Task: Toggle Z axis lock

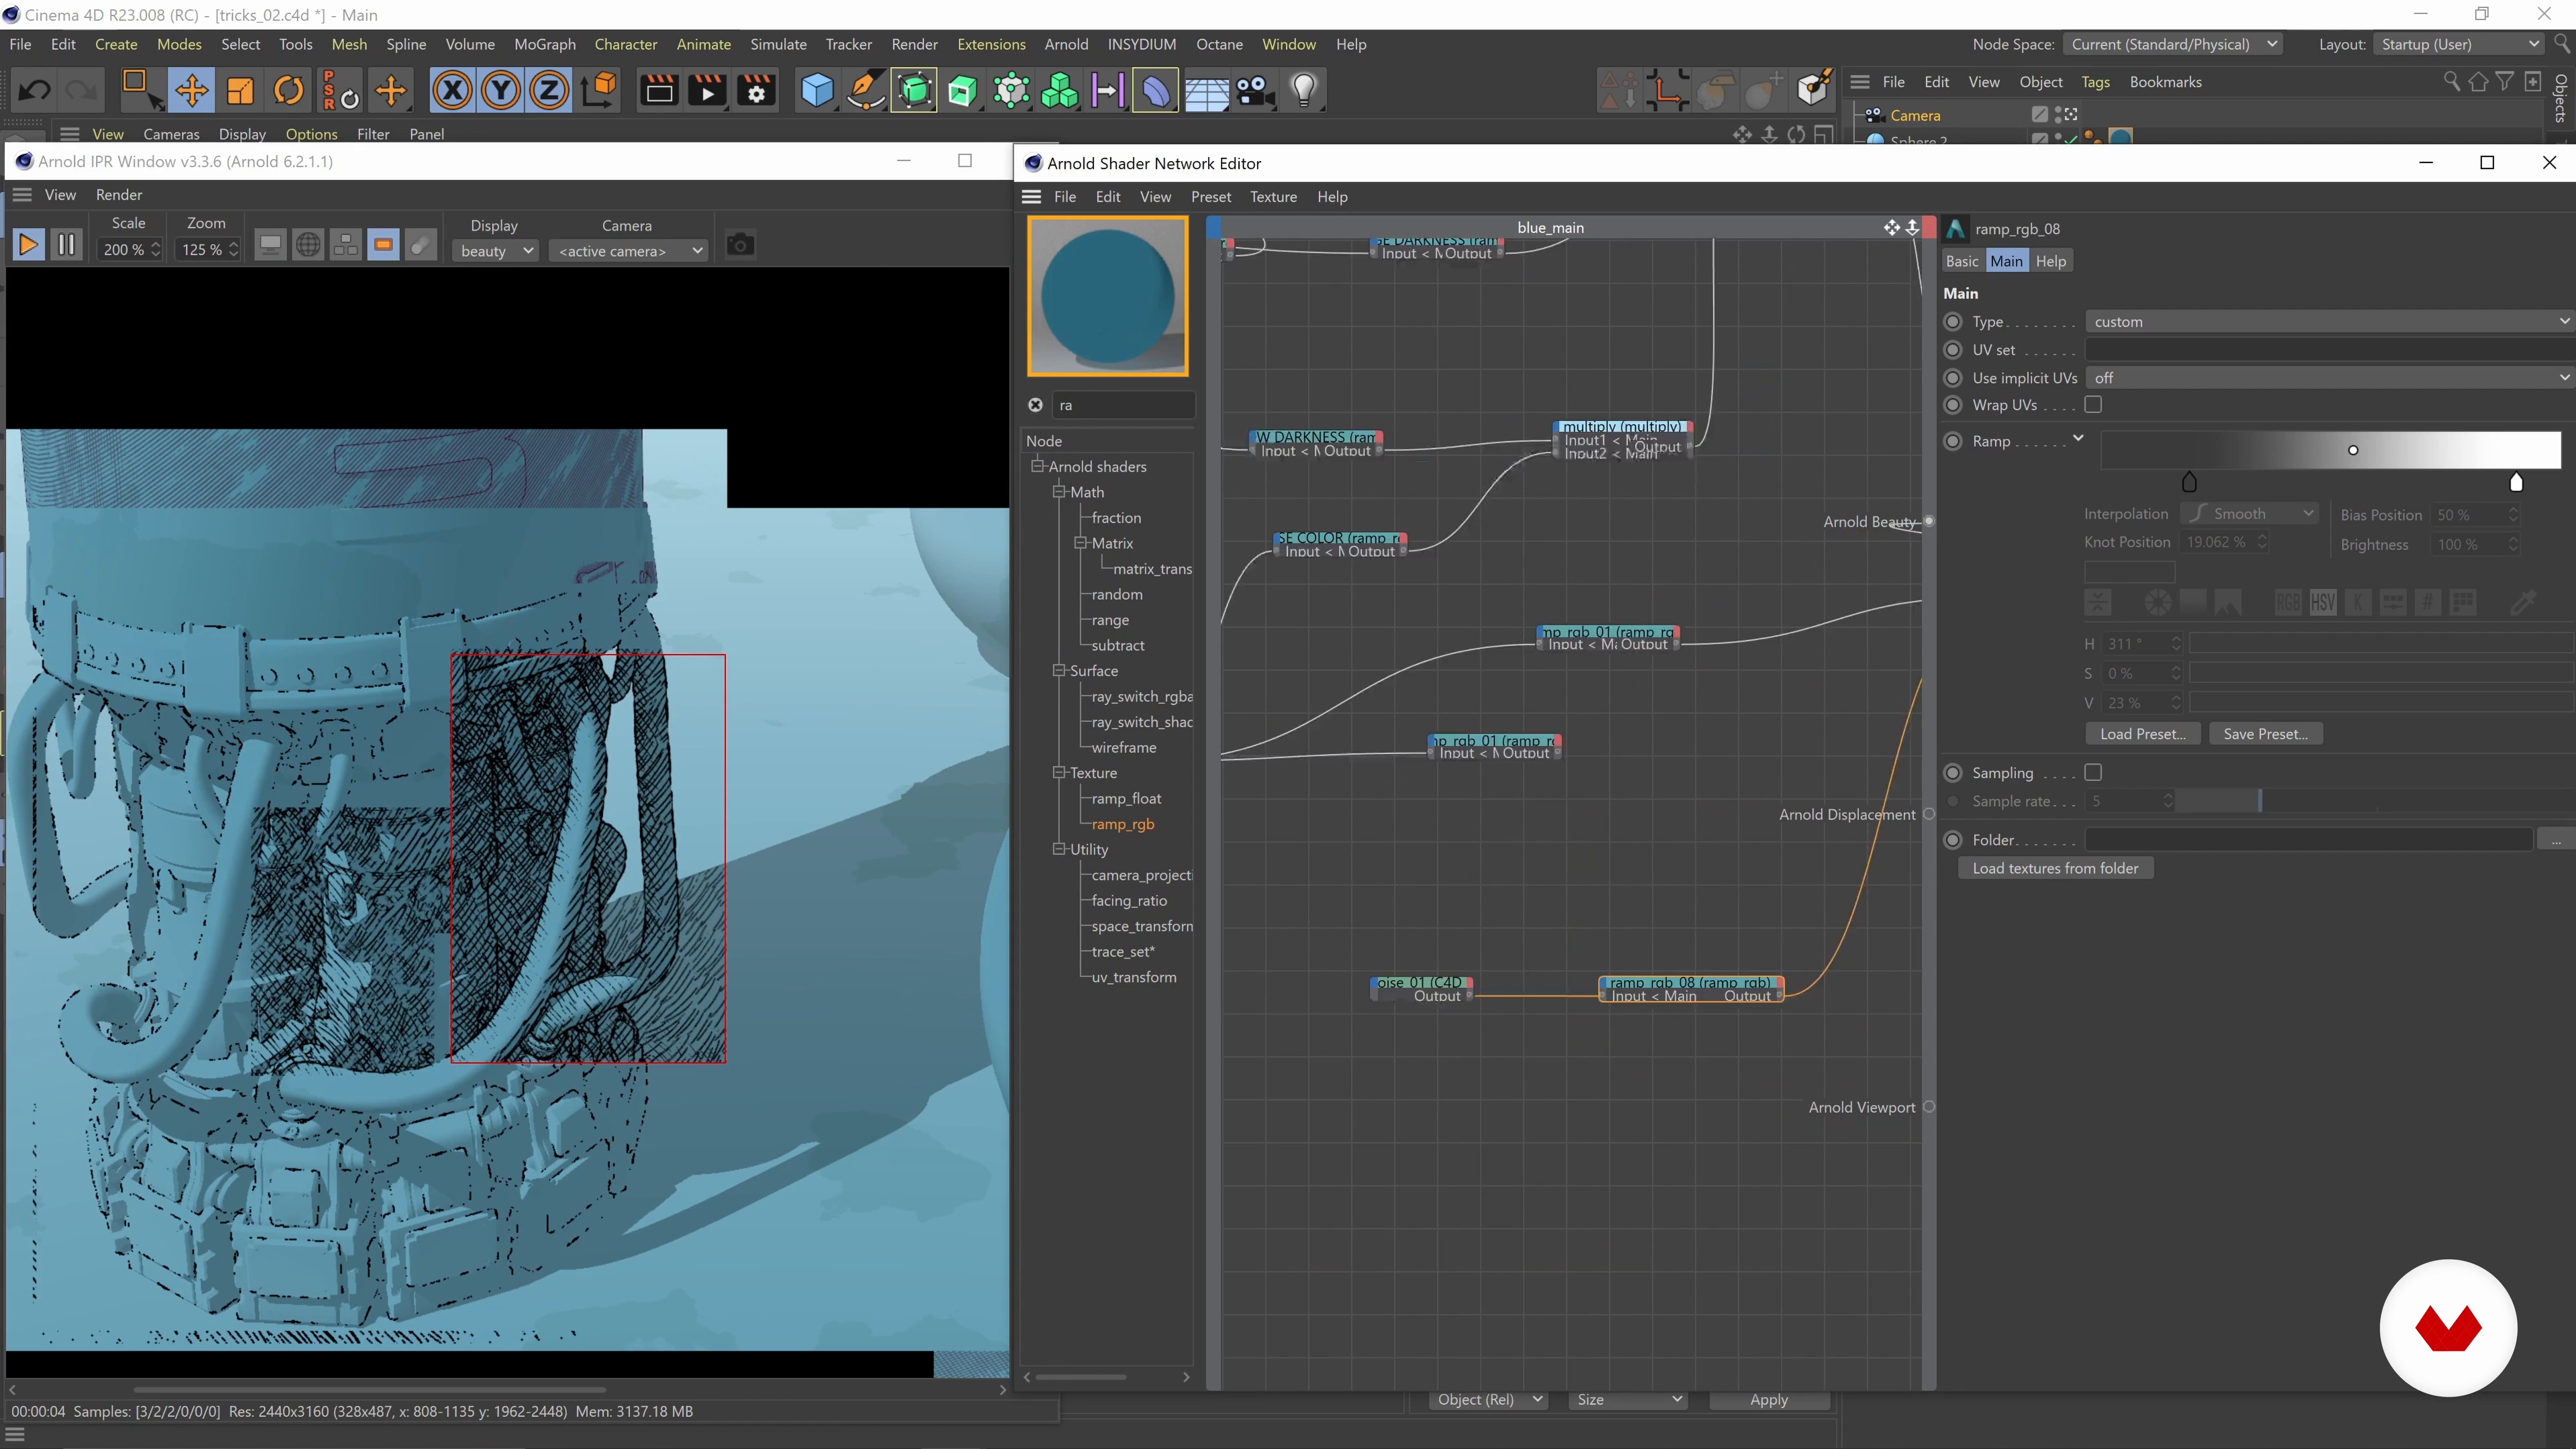Action: 549,91
